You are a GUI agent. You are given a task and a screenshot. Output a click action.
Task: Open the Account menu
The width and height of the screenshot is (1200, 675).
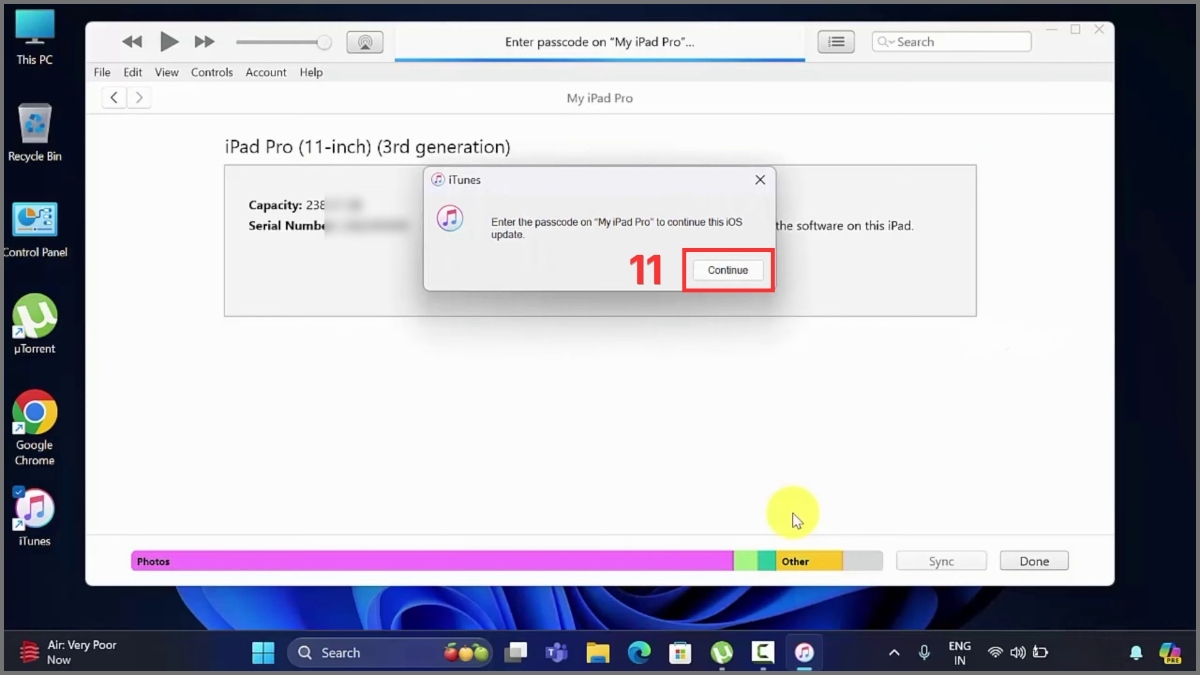click(266, 72)
